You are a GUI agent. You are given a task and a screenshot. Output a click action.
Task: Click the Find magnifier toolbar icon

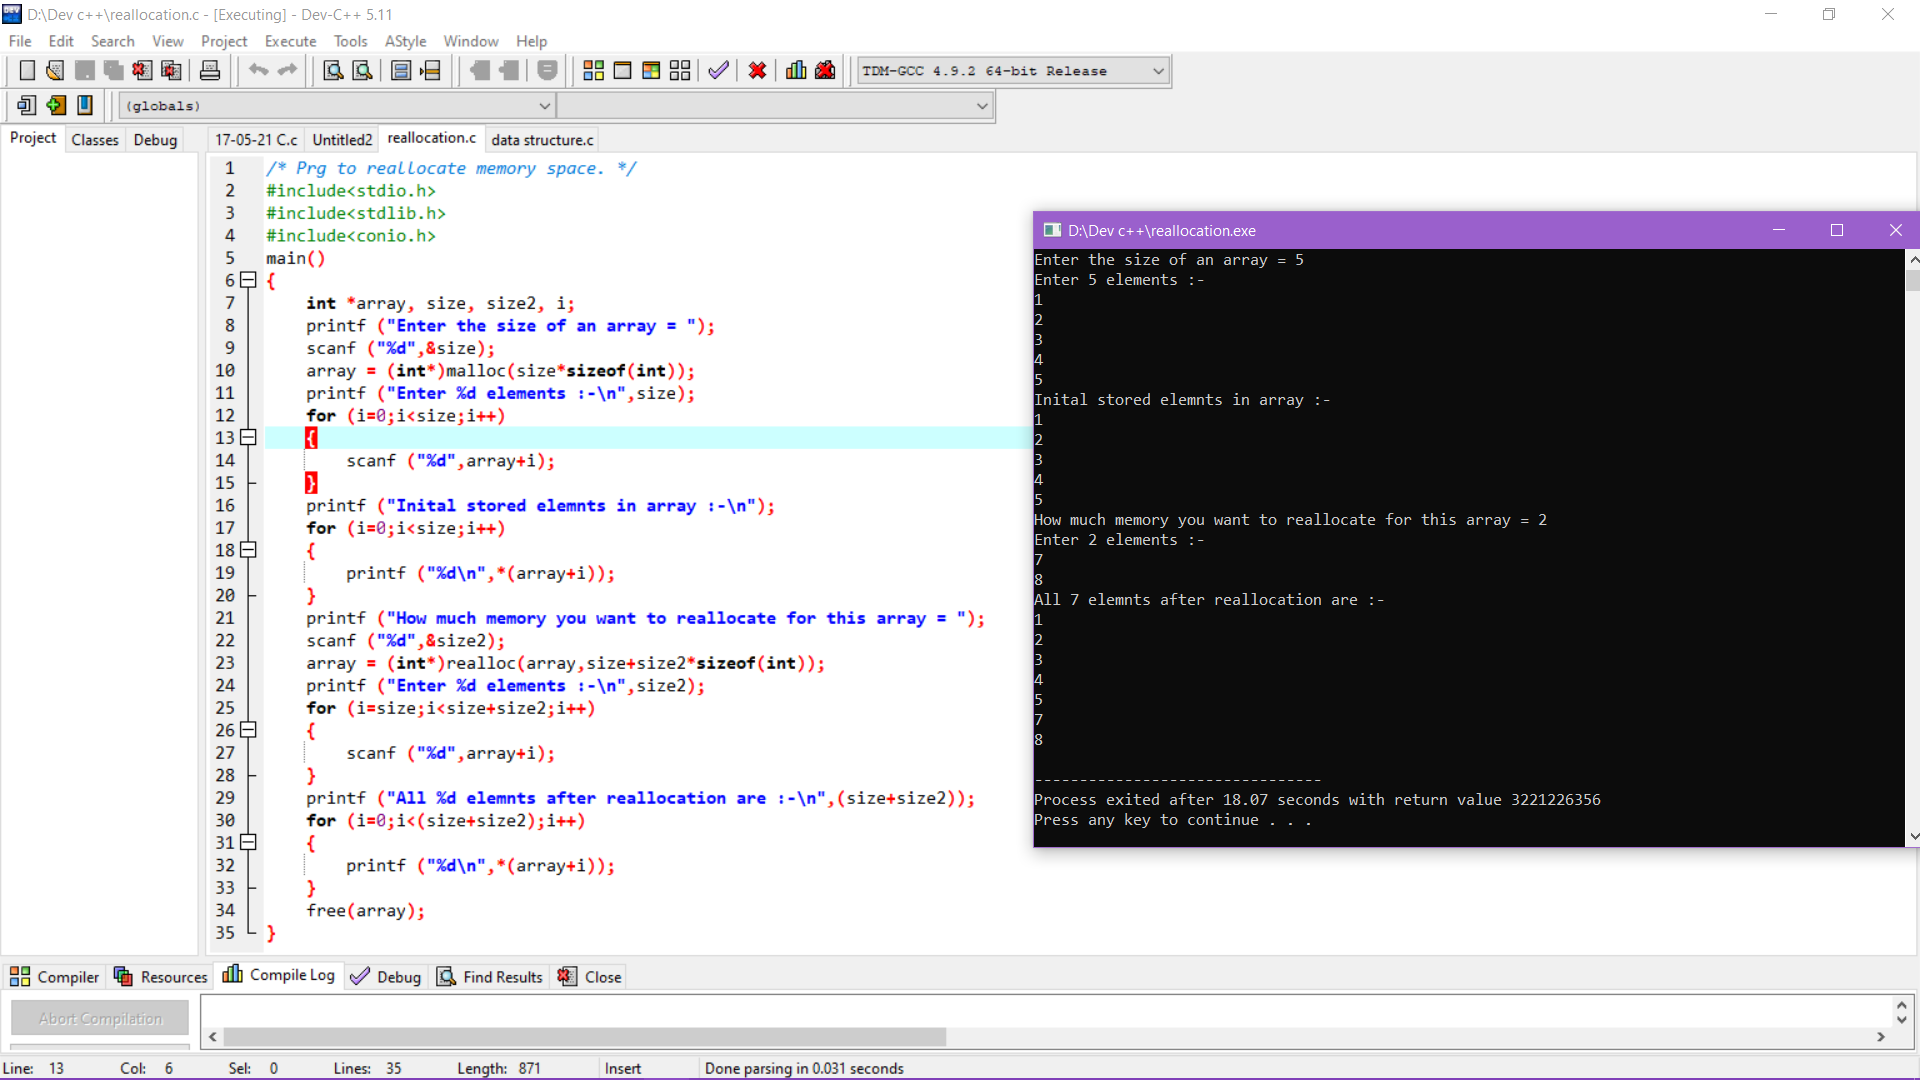(333, 70)
